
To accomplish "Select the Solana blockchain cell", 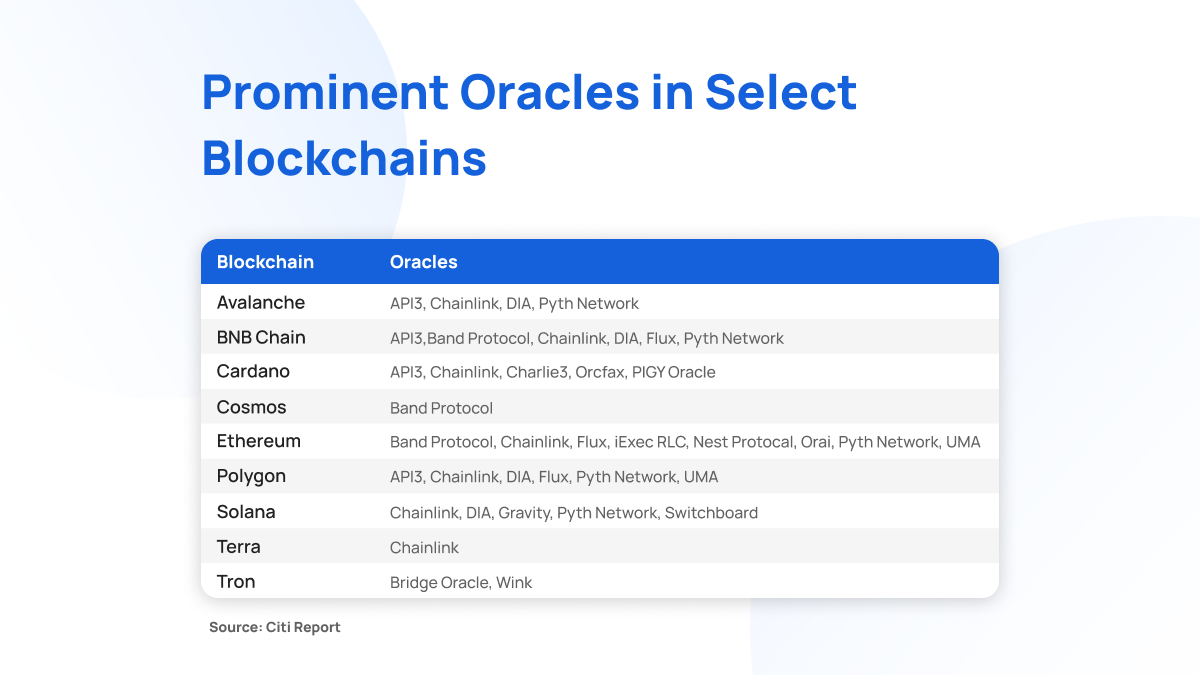I will 246,512.
